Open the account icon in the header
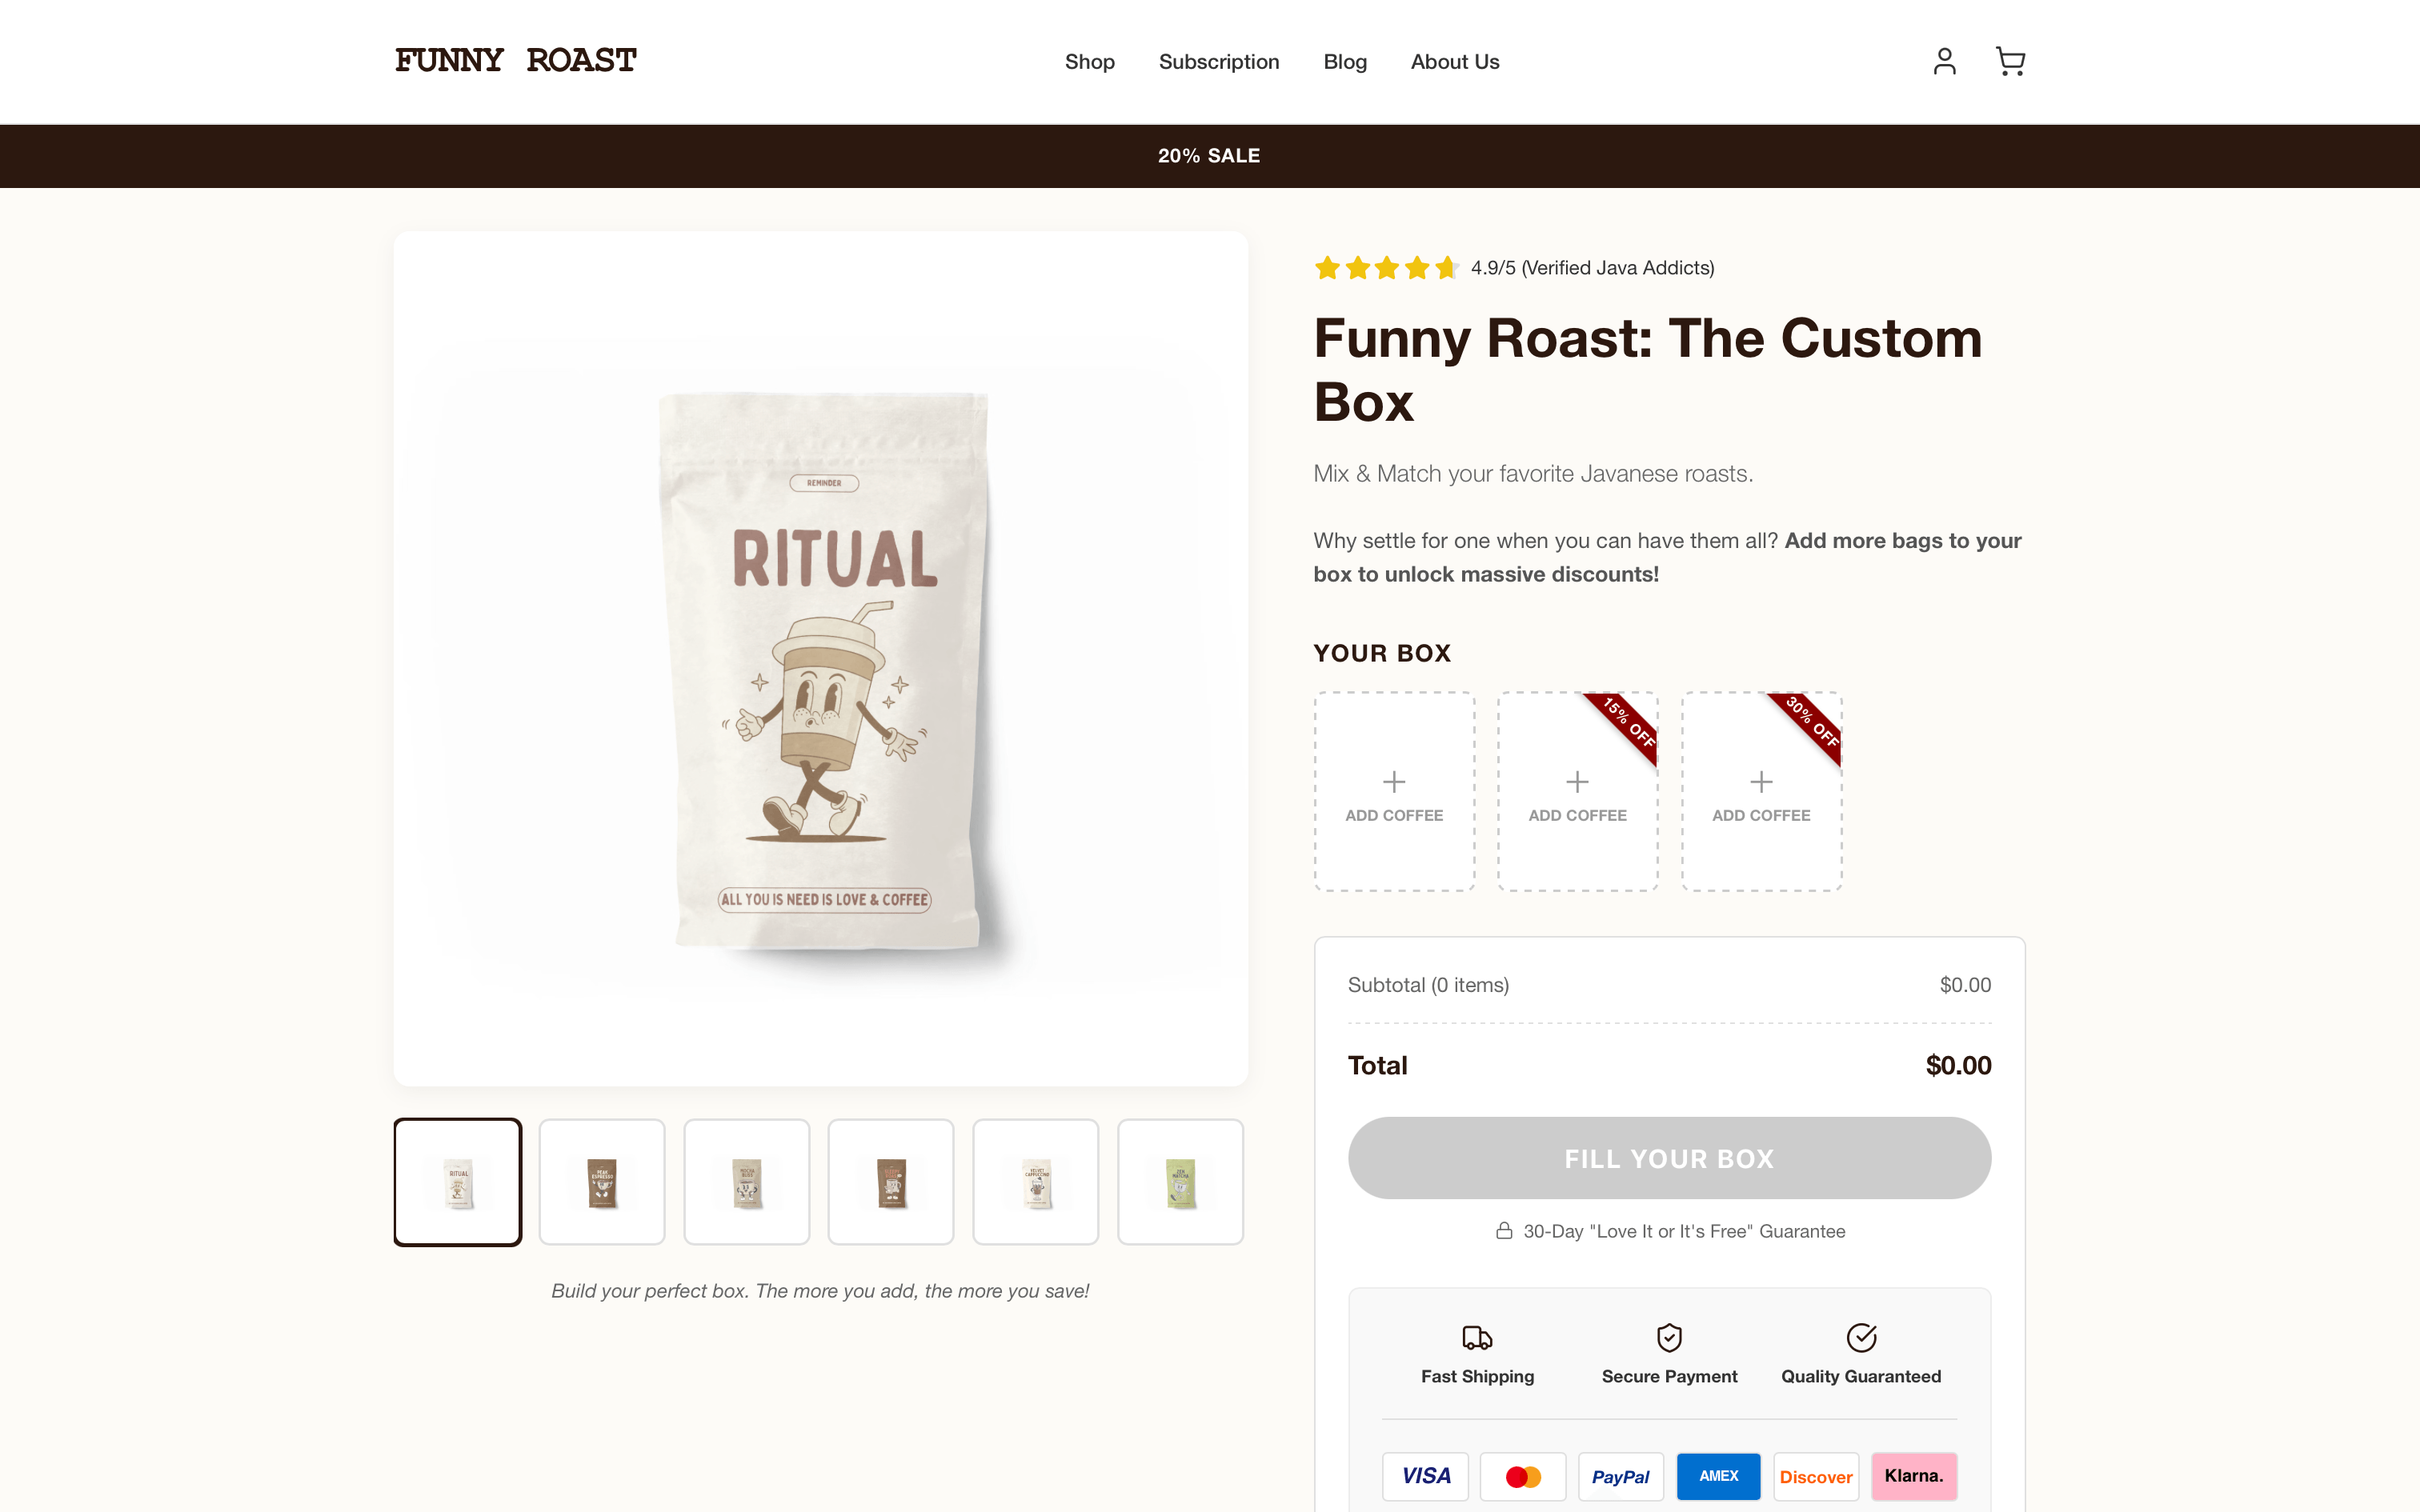The image size is (2420, 1512). click(1944, 61)
